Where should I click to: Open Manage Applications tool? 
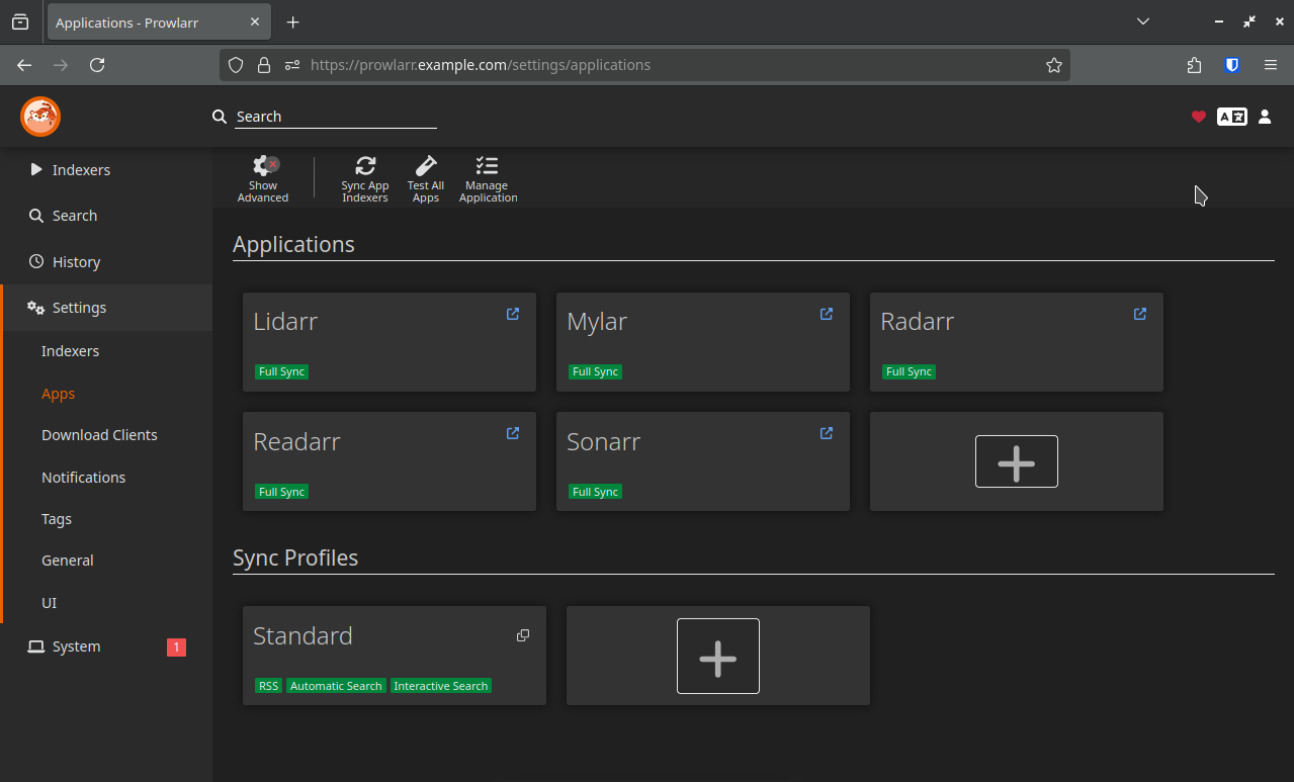[487, 178]
